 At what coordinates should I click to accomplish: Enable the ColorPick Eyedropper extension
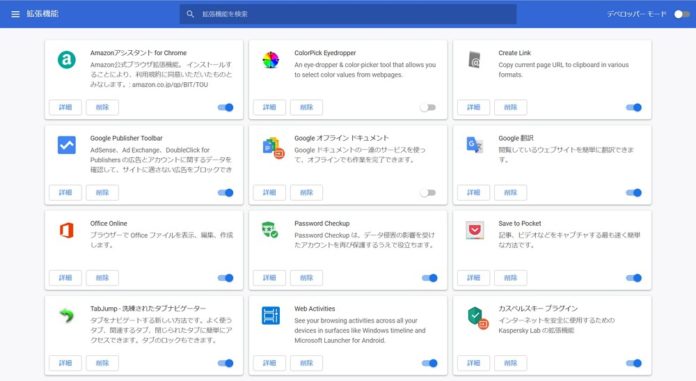[428, 107]
